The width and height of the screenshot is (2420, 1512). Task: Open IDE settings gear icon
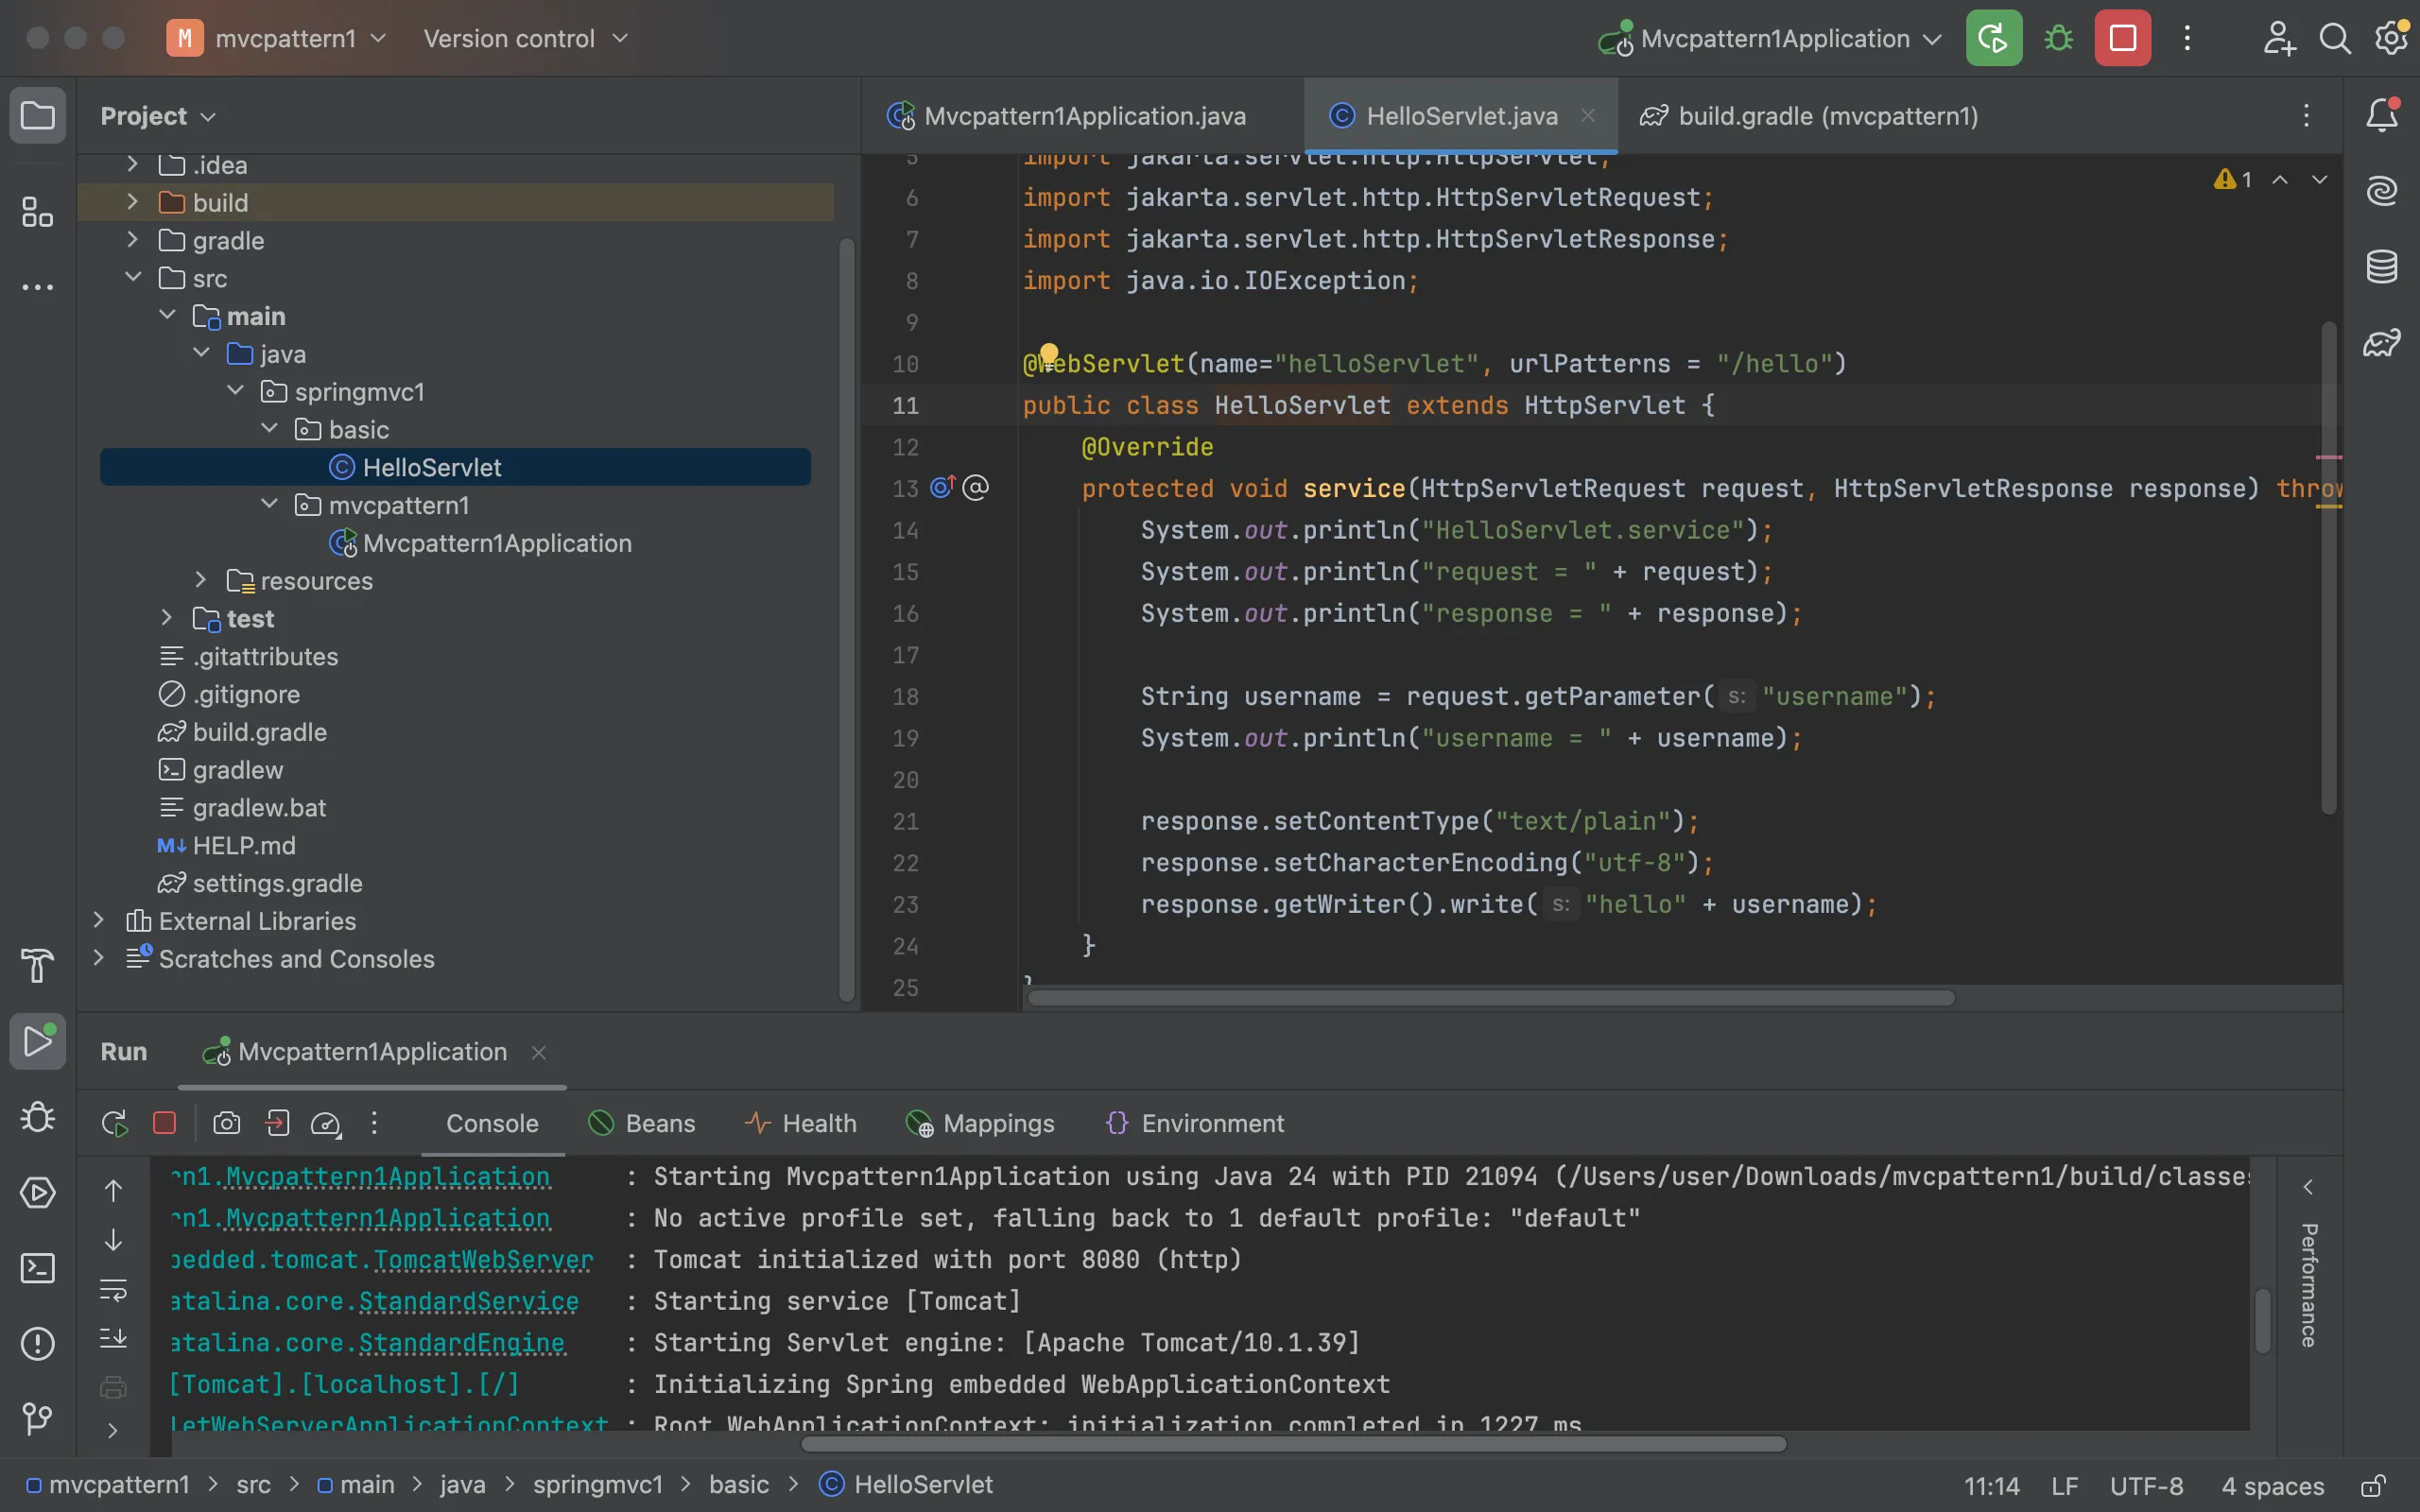(x=2392, y=39)
